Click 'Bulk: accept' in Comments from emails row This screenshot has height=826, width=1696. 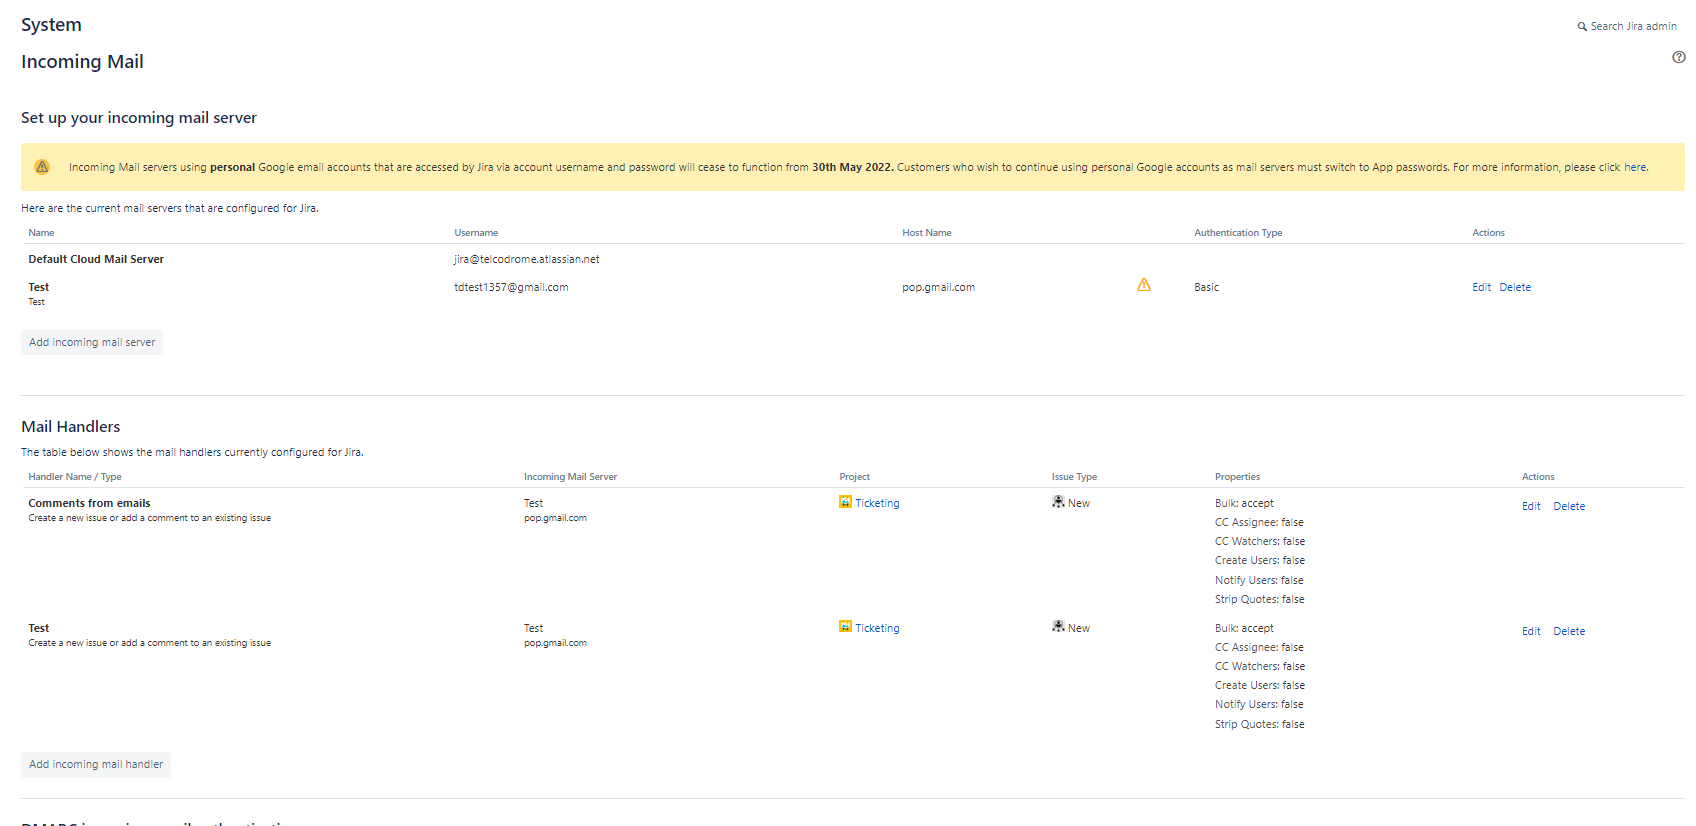[x=1244, y=503]
